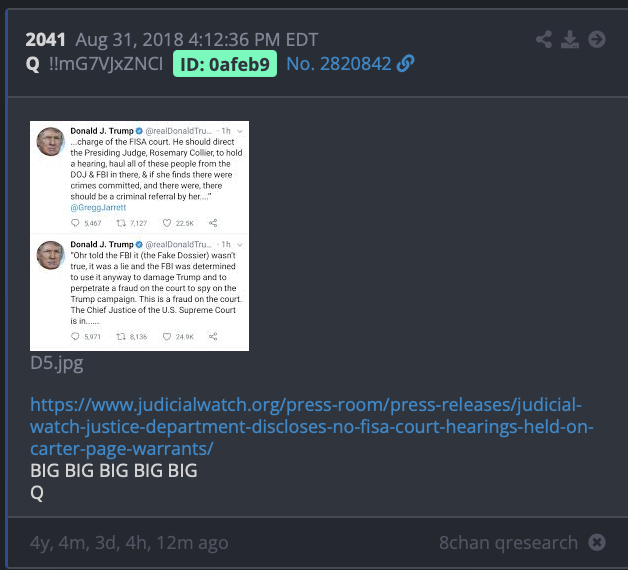Click the @GreggJarrett mention in tweet

click(x=98, y=207)
